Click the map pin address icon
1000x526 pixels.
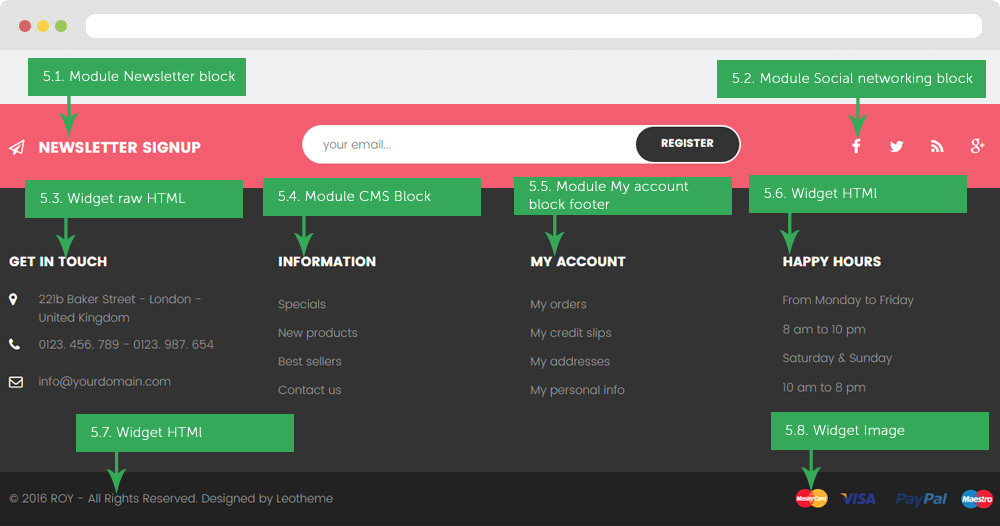pyautogui.click(x=13, y=299)
